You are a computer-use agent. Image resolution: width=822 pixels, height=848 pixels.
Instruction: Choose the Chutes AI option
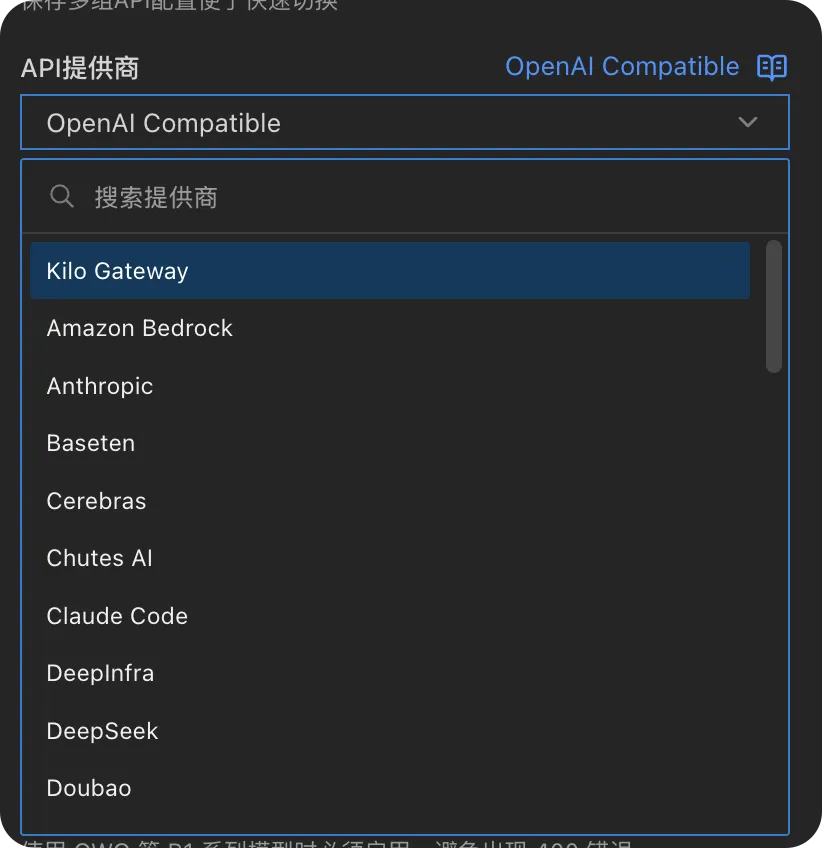pos(100,558)
